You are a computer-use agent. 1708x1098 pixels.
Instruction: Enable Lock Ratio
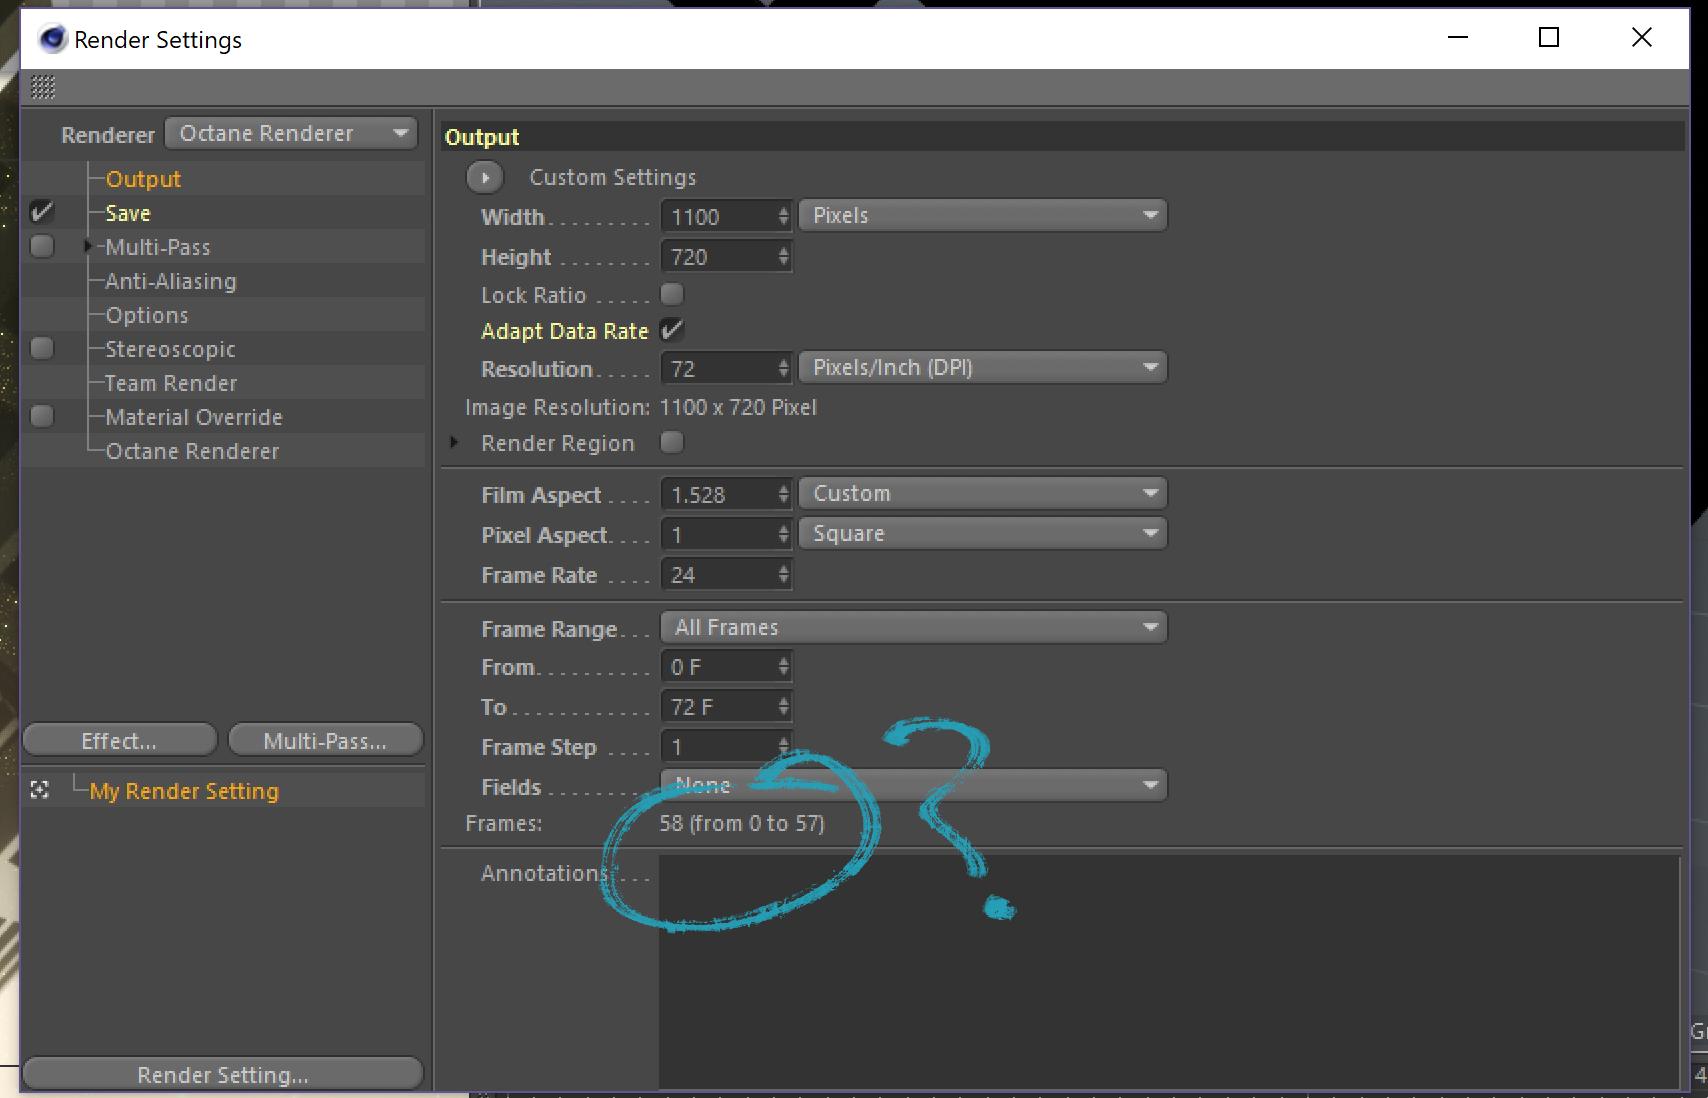[672, 294]
